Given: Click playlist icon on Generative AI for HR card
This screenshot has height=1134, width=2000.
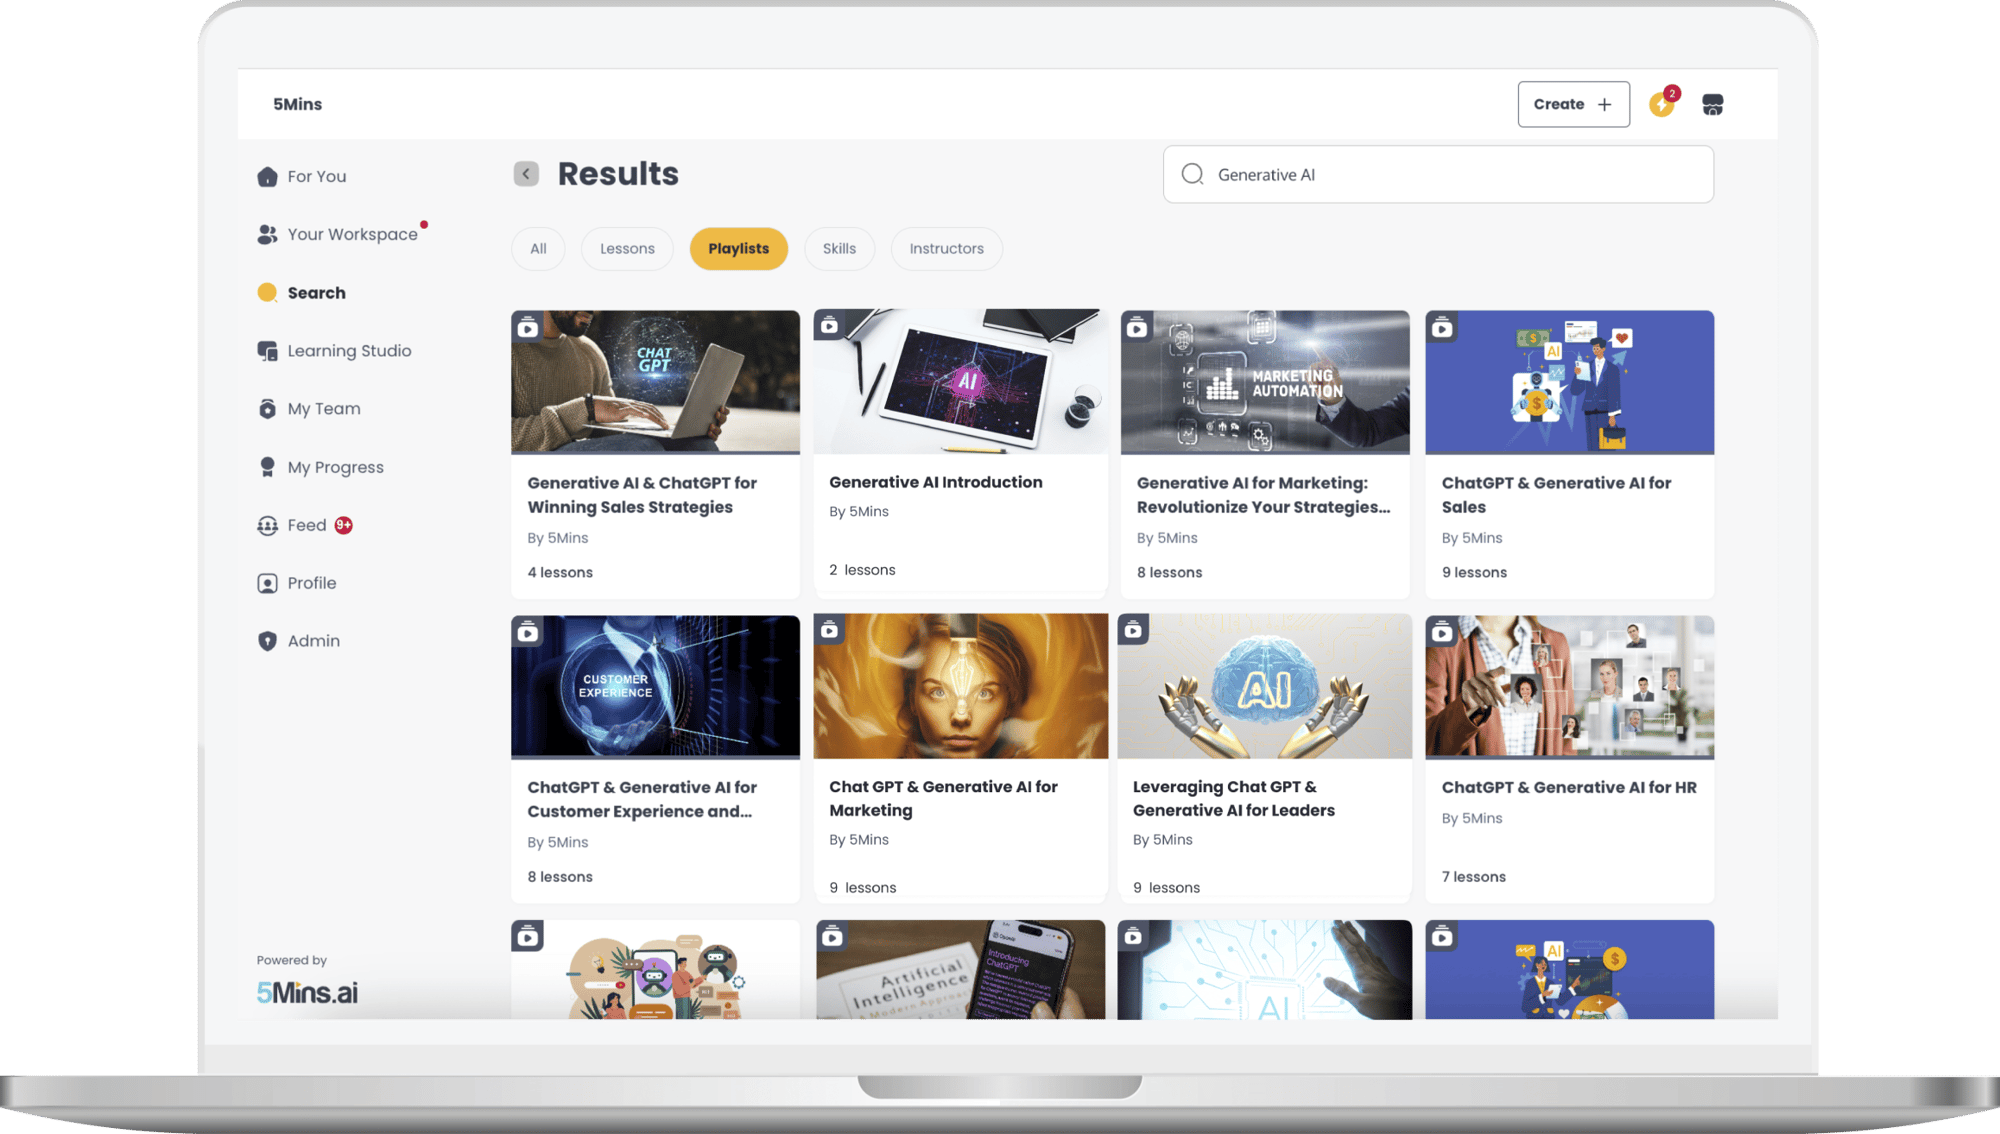Looking at the screenshot, I should [x=1442, y=632].
